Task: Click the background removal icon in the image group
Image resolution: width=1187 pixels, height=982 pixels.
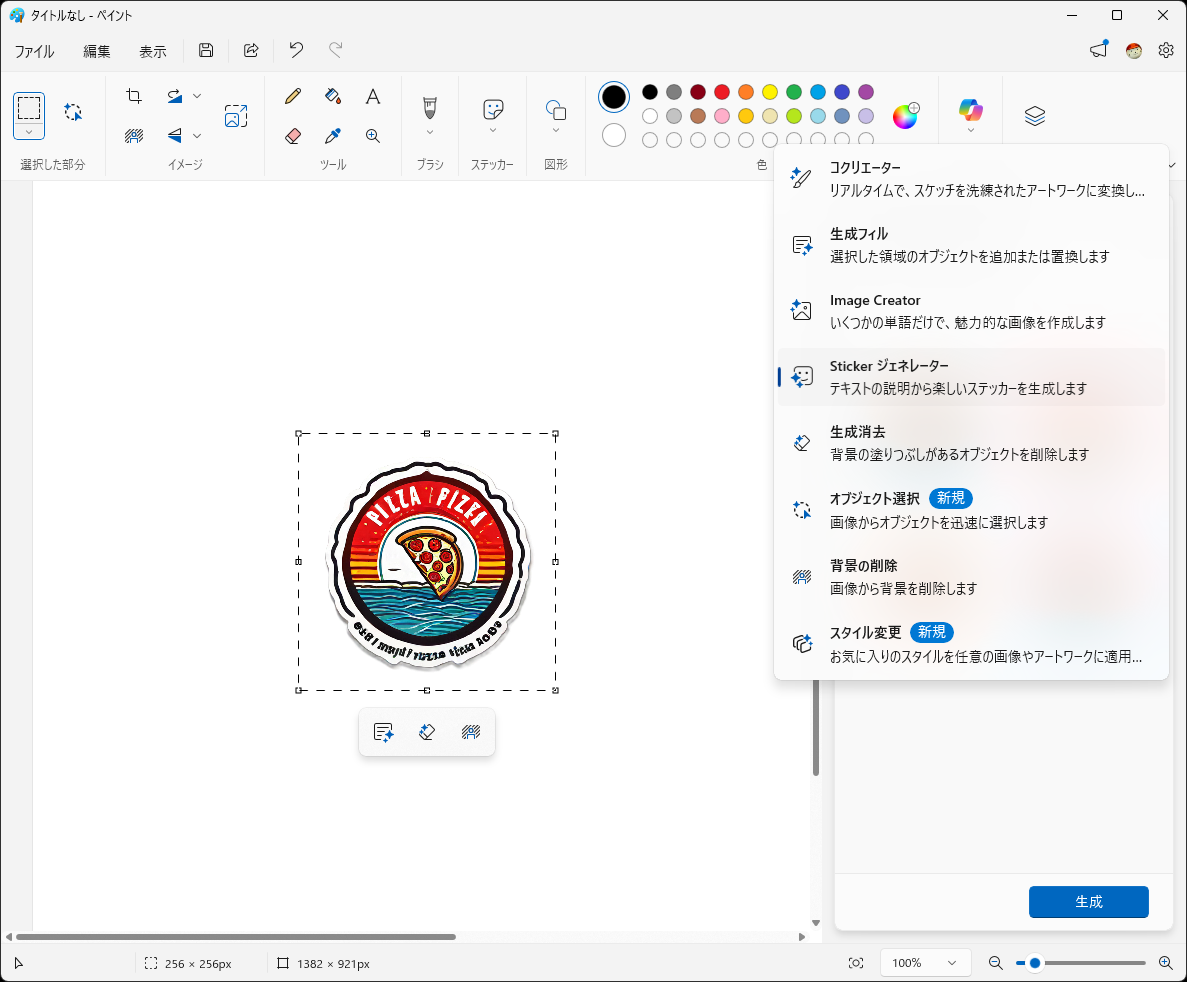Action: [x=133, y=135]
